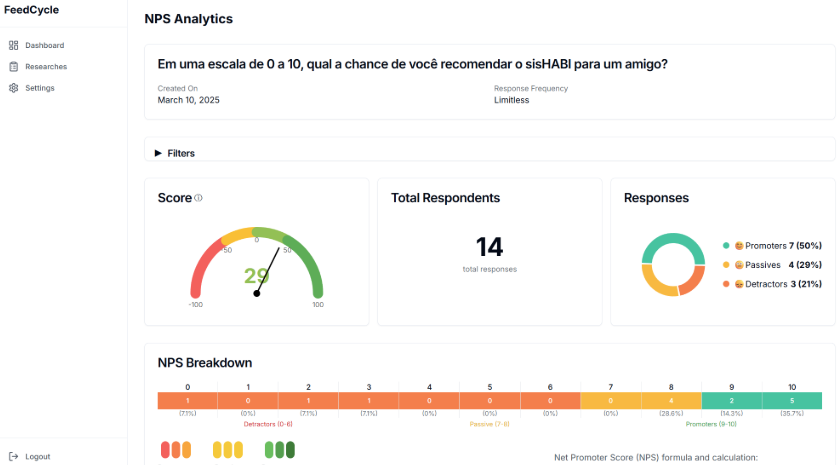Click the orange detractors donut segment

coord(694,282)
